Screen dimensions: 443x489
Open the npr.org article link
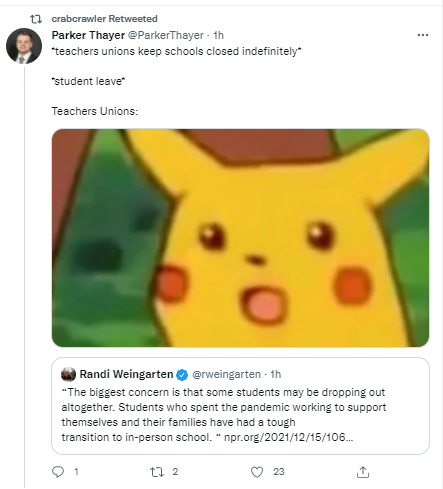coord(289,437)
